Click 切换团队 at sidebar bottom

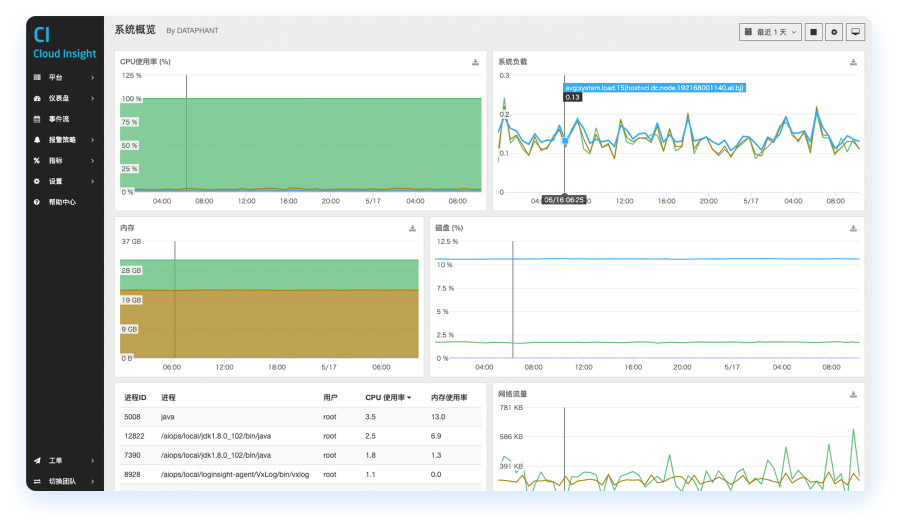(64, 481)
